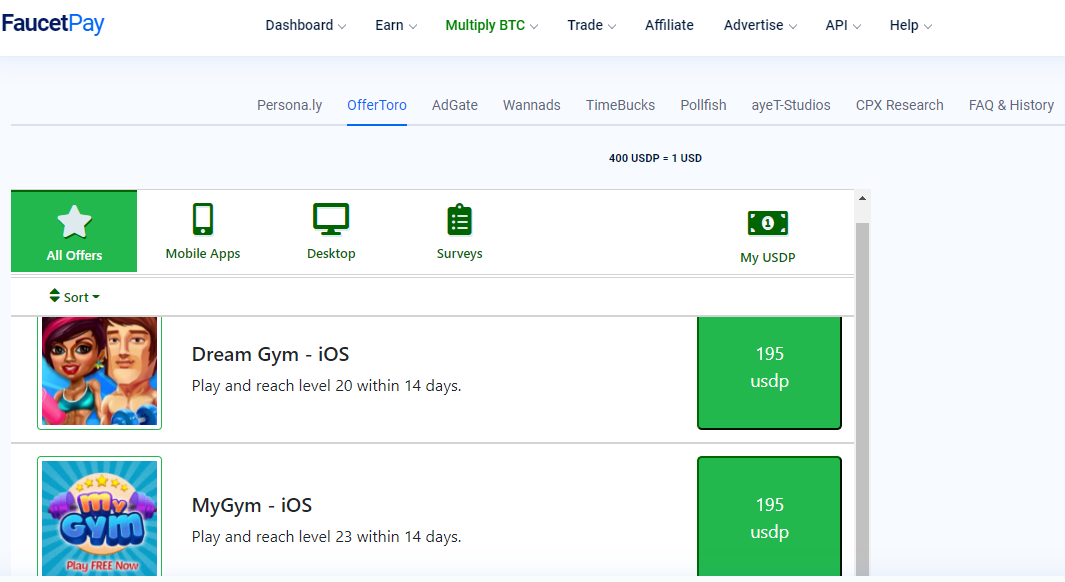This screenshot has height=582, width=1065.
Task: Click the MyGym 195 usdp button
Action: pyautogui.click(x=770, y=516)
